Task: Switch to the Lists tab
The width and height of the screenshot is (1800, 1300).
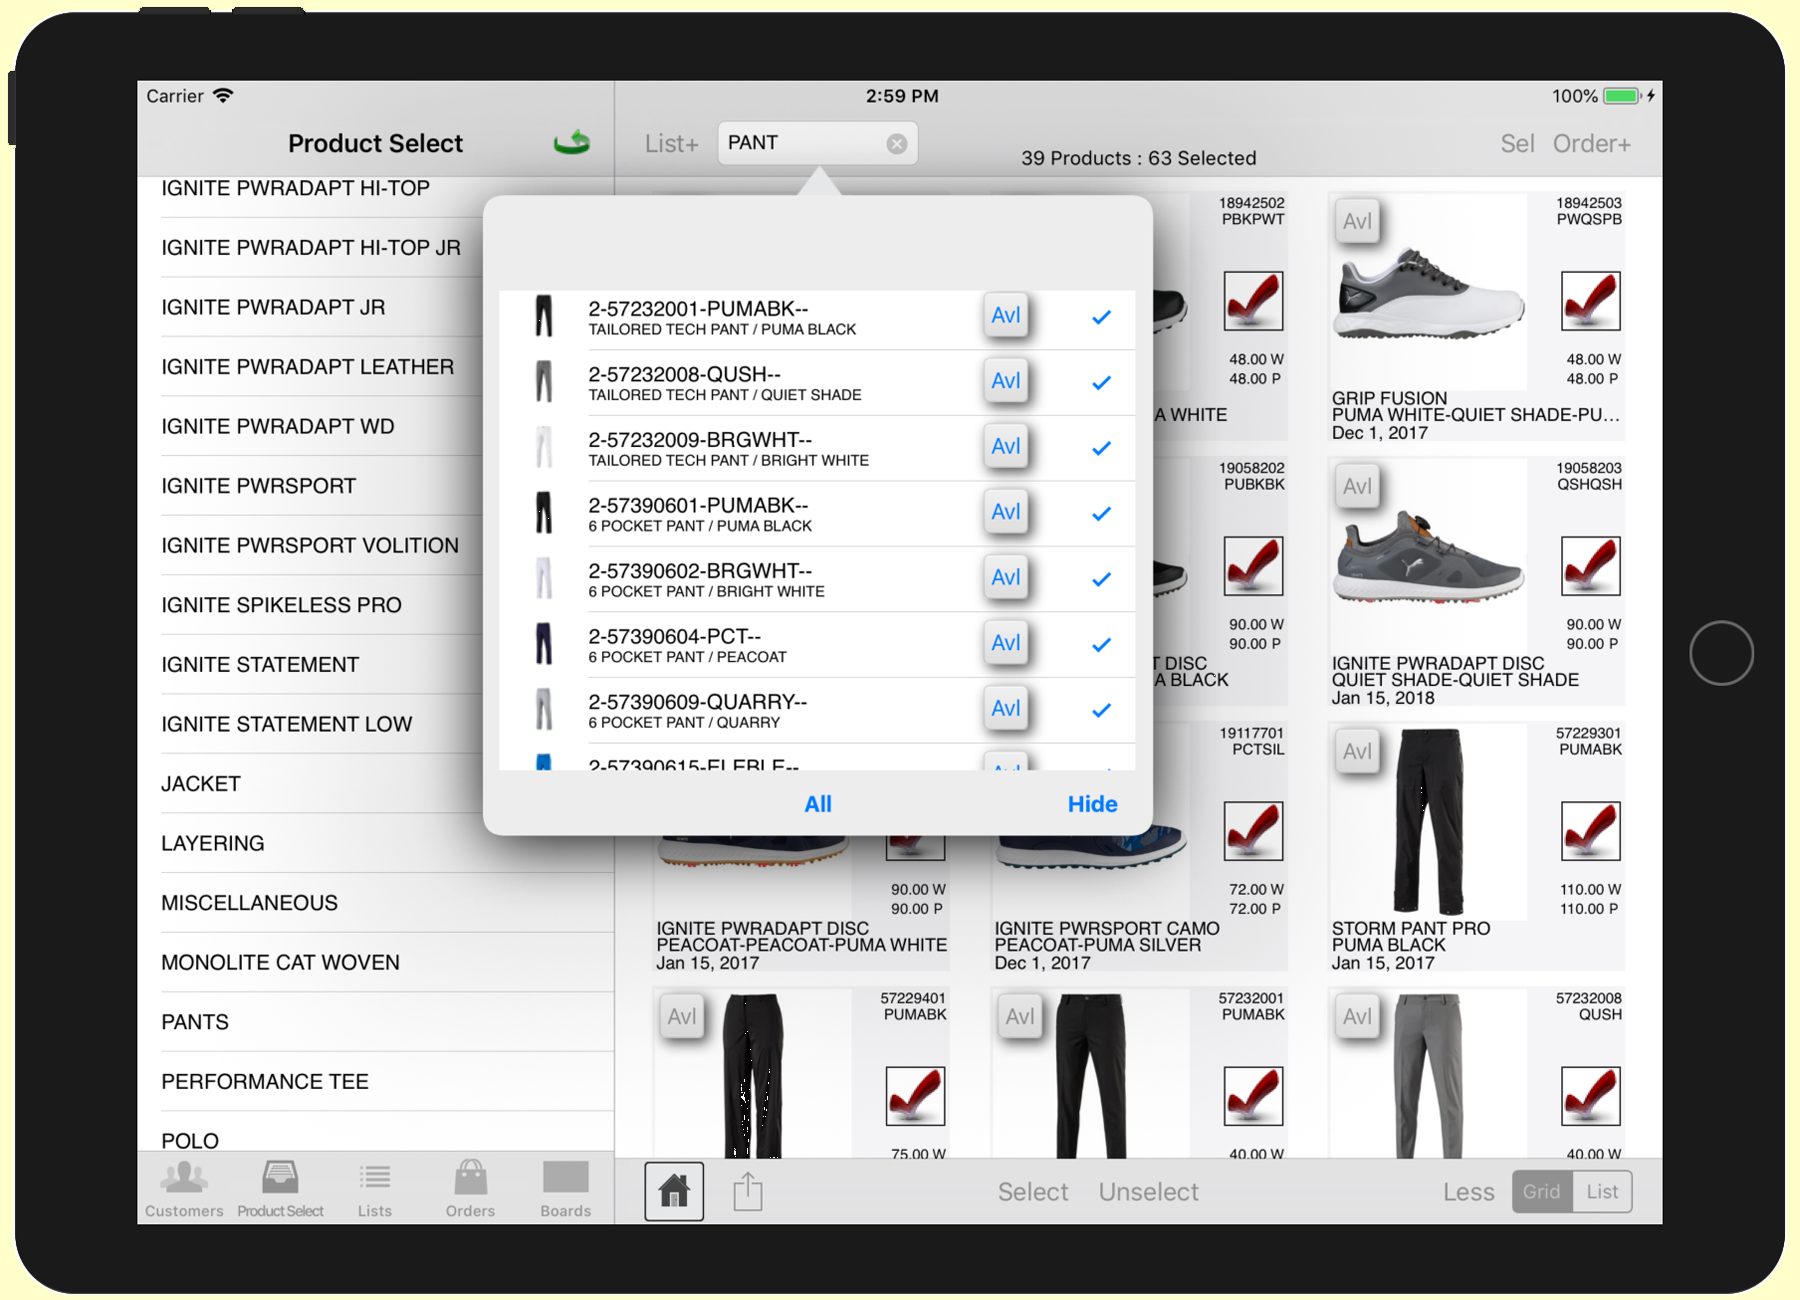Action: (375, 1190)
